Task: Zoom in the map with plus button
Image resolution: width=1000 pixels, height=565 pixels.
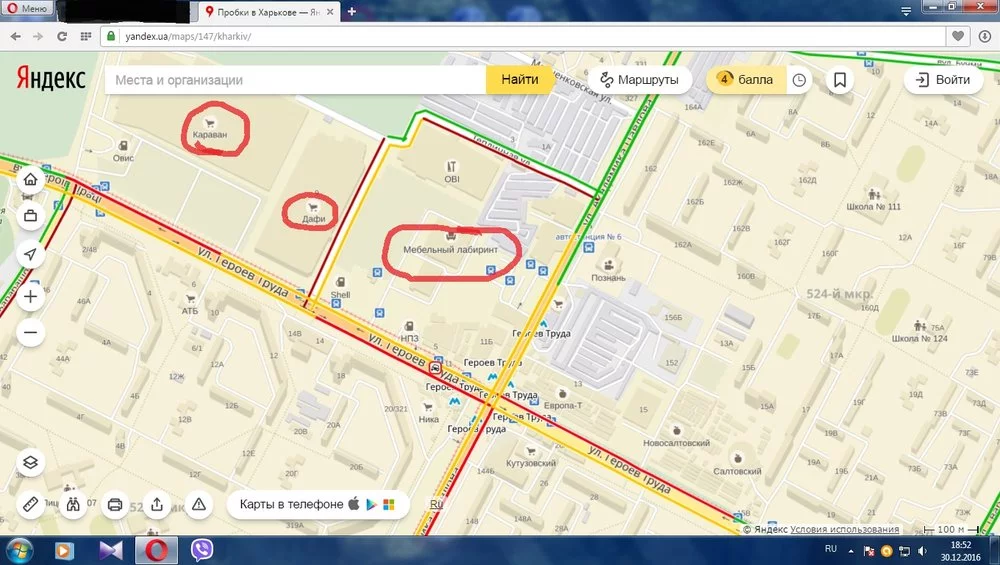Action: coord(30,297)
